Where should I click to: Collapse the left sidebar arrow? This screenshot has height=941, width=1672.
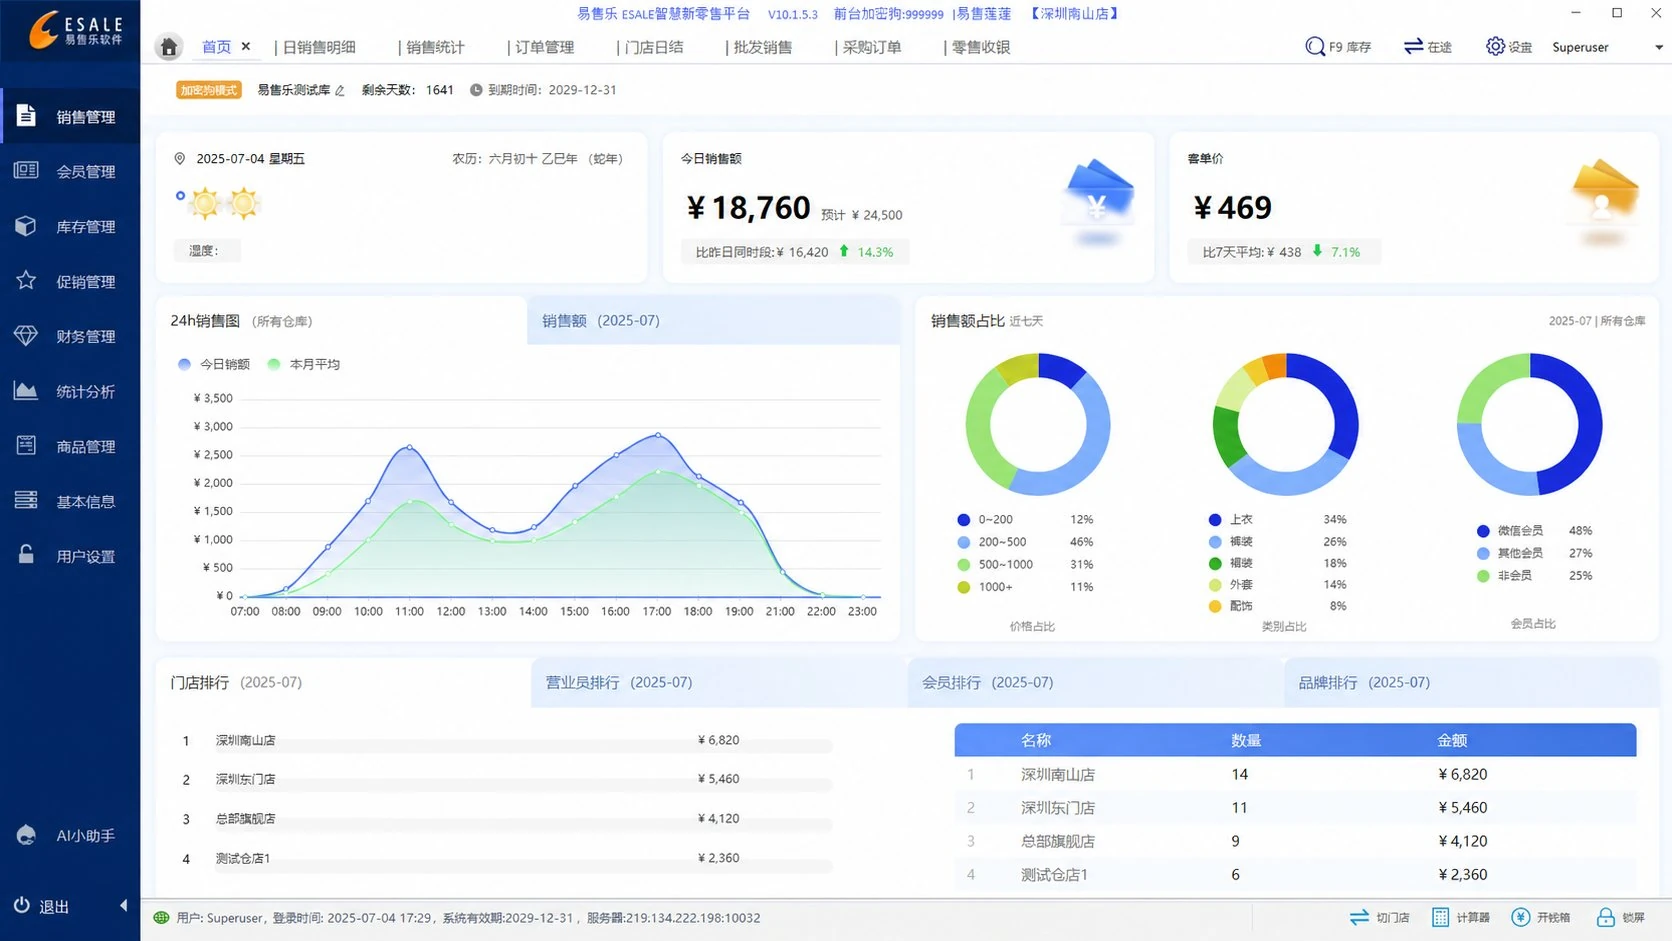click(124, 906)
